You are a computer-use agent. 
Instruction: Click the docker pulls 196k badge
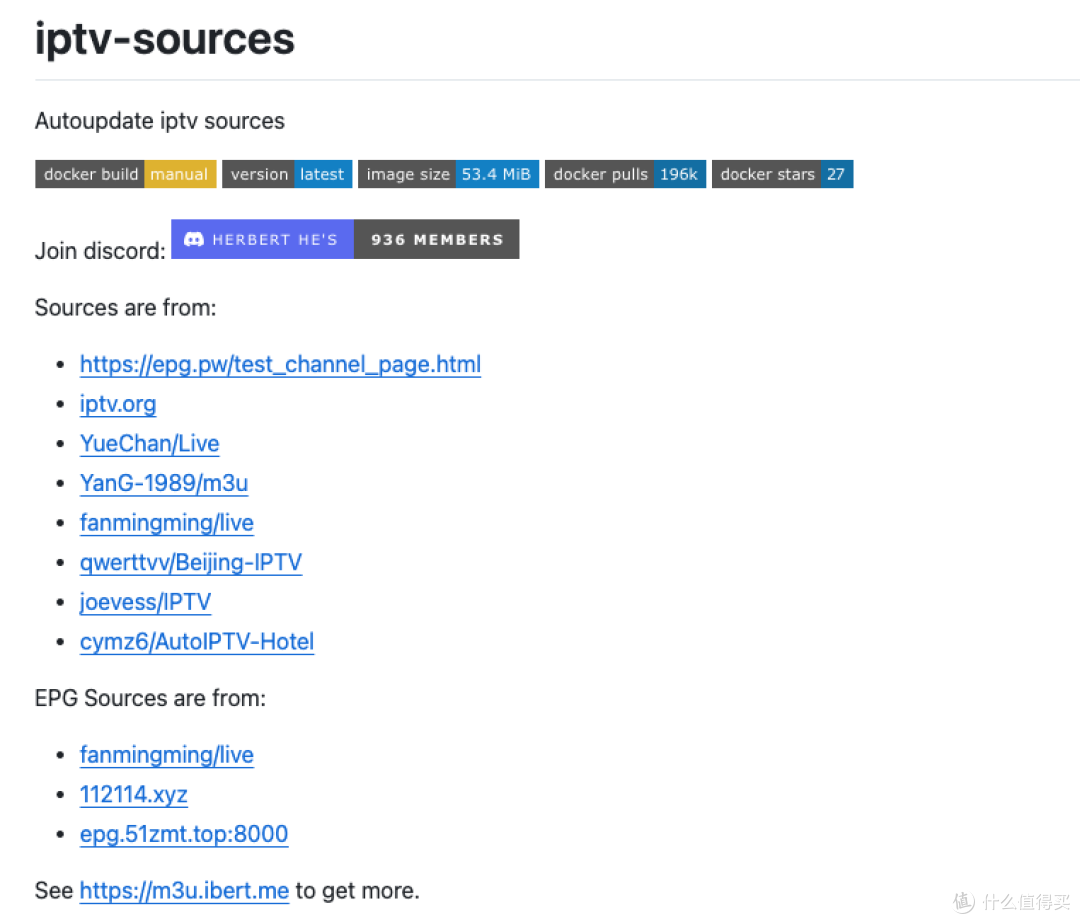coord(625,174)
